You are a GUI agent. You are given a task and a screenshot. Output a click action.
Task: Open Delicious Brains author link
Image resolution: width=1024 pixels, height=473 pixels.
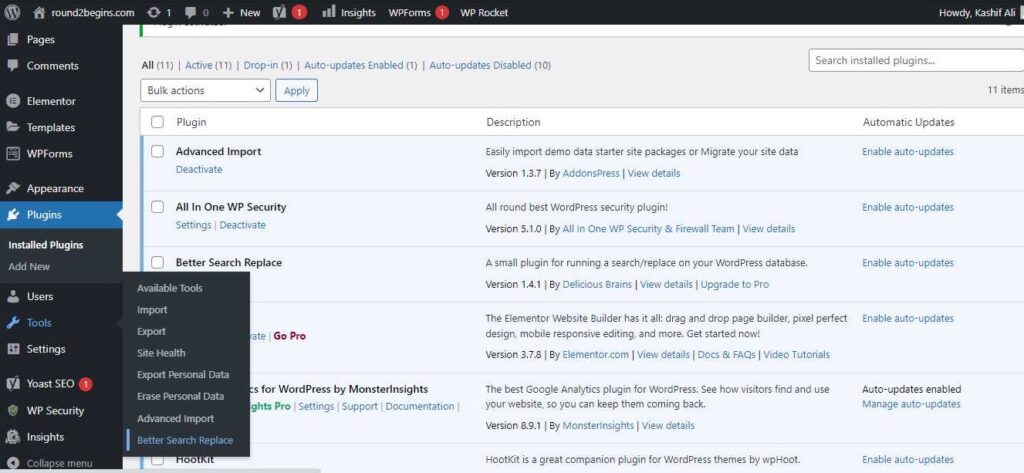click(597, 284)
